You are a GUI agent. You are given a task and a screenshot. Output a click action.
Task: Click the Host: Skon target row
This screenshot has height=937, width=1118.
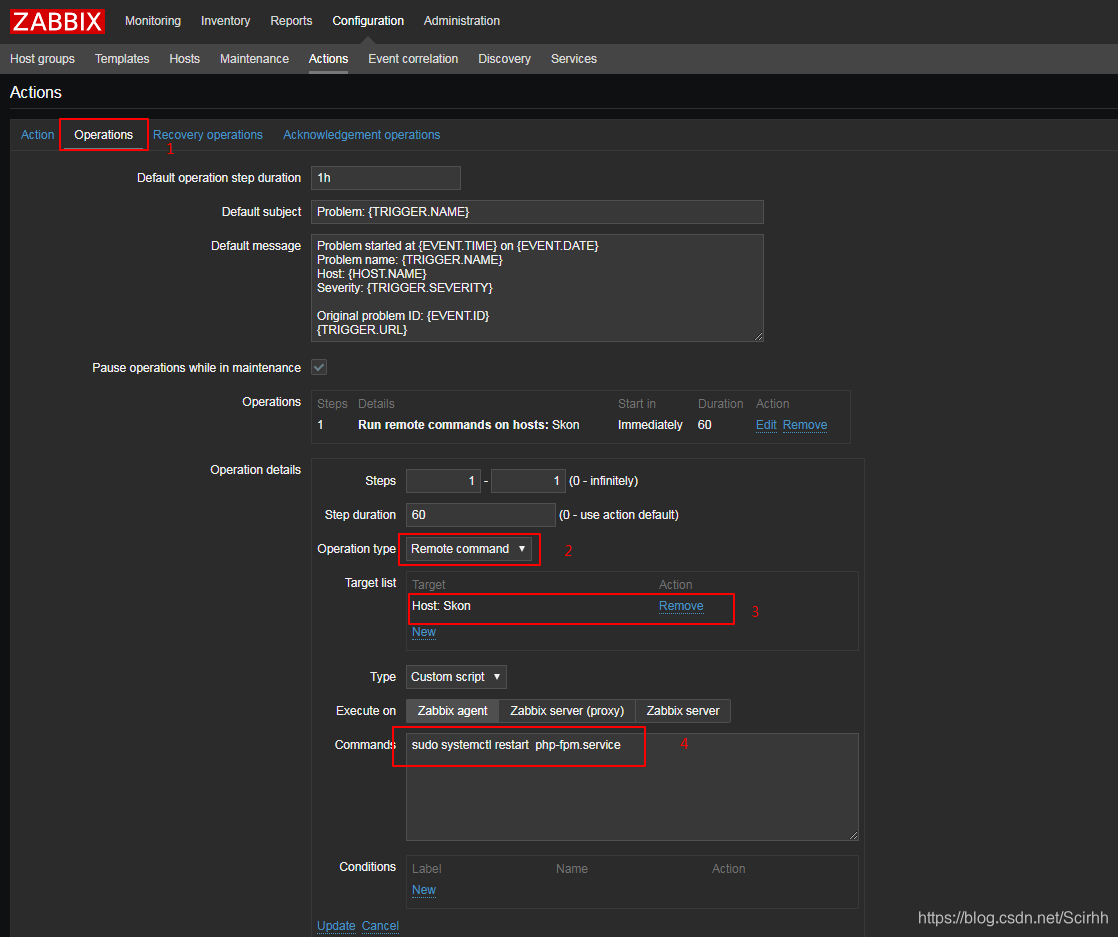tap(570, 606)
